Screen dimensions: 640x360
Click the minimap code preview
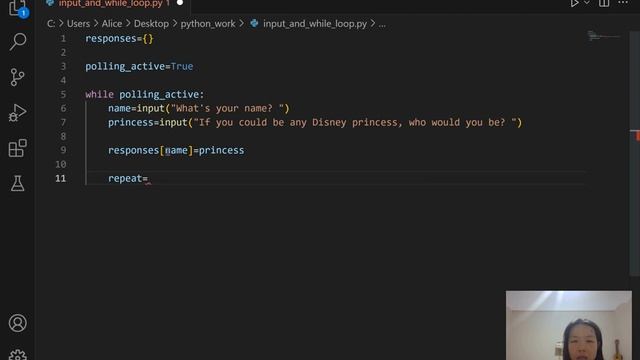604,36
